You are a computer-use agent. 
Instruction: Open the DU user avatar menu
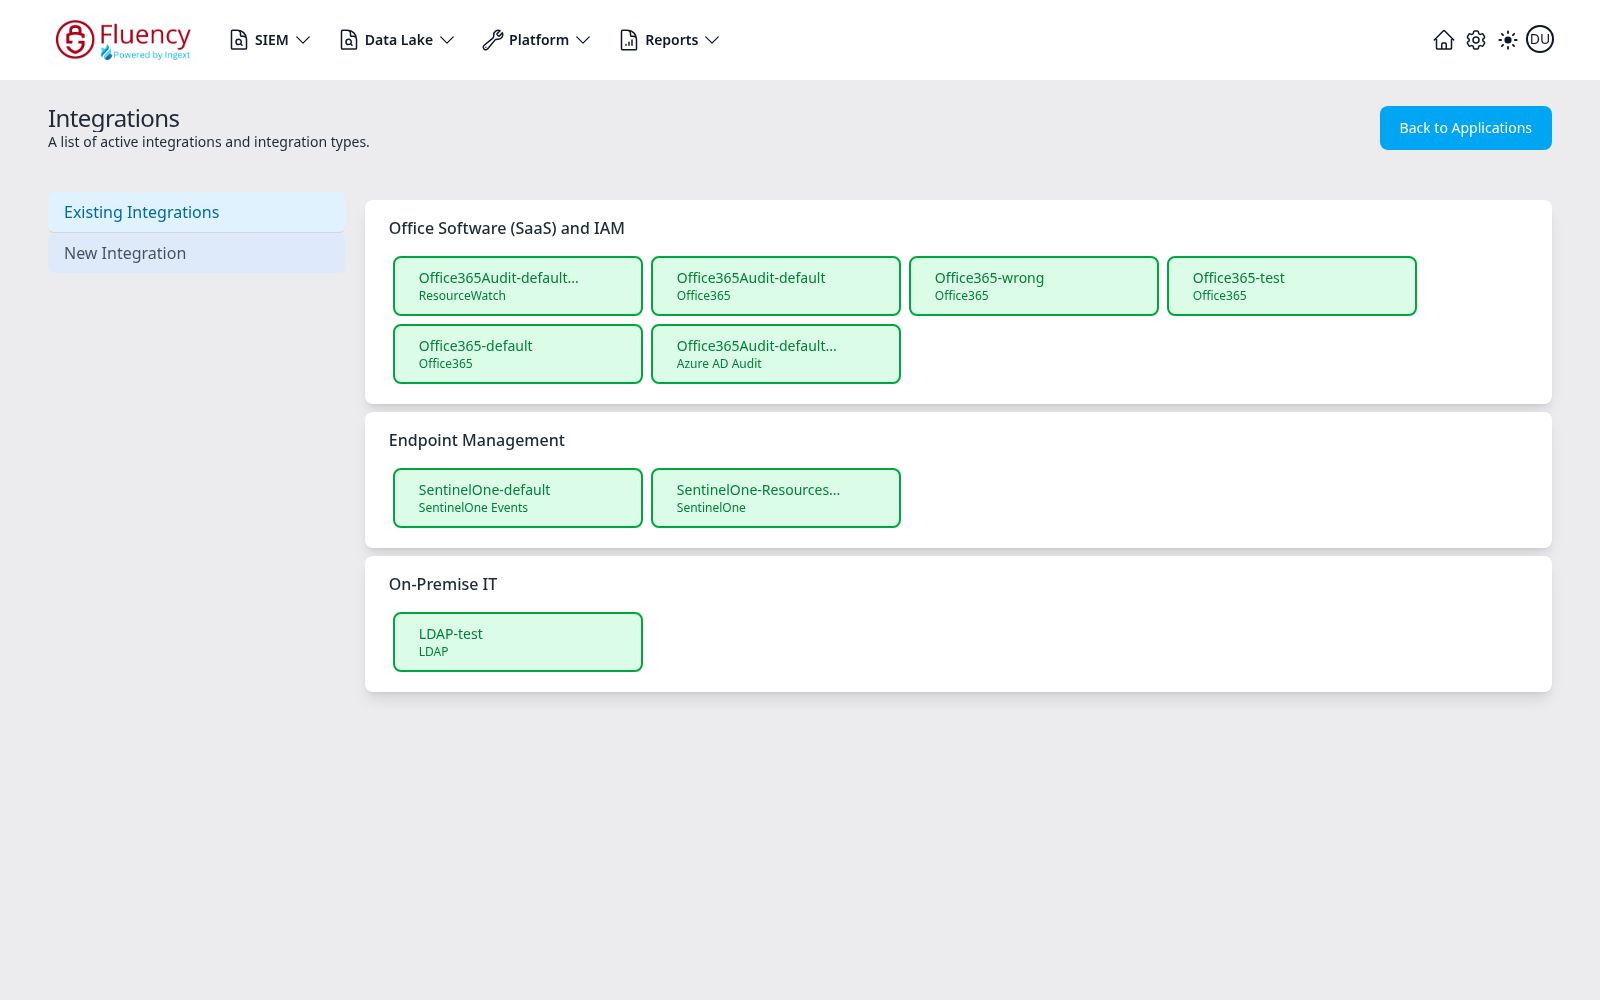(x=1540, y=39)
